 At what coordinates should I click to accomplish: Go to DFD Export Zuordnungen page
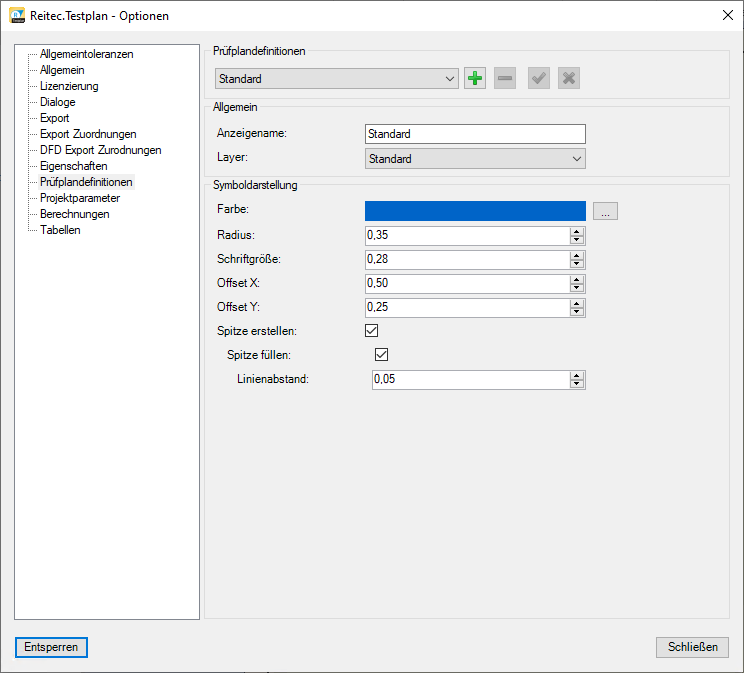pyautogui.click(x=100, y=150)
